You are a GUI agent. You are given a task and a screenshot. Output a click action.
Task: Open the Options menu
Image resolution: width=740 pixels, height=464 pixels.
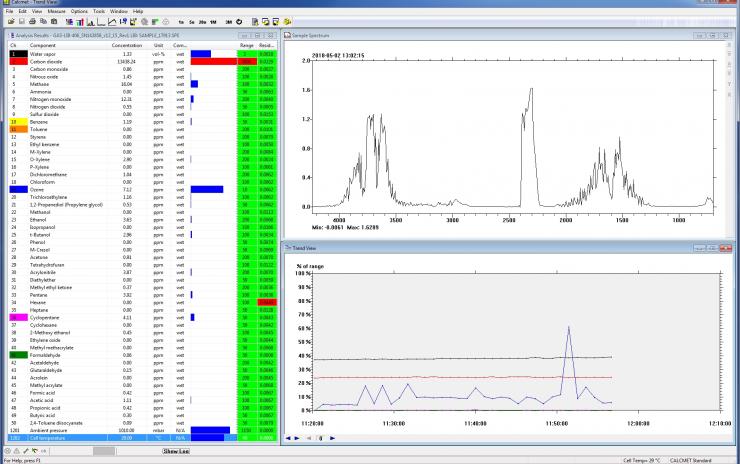pos(79,11)
